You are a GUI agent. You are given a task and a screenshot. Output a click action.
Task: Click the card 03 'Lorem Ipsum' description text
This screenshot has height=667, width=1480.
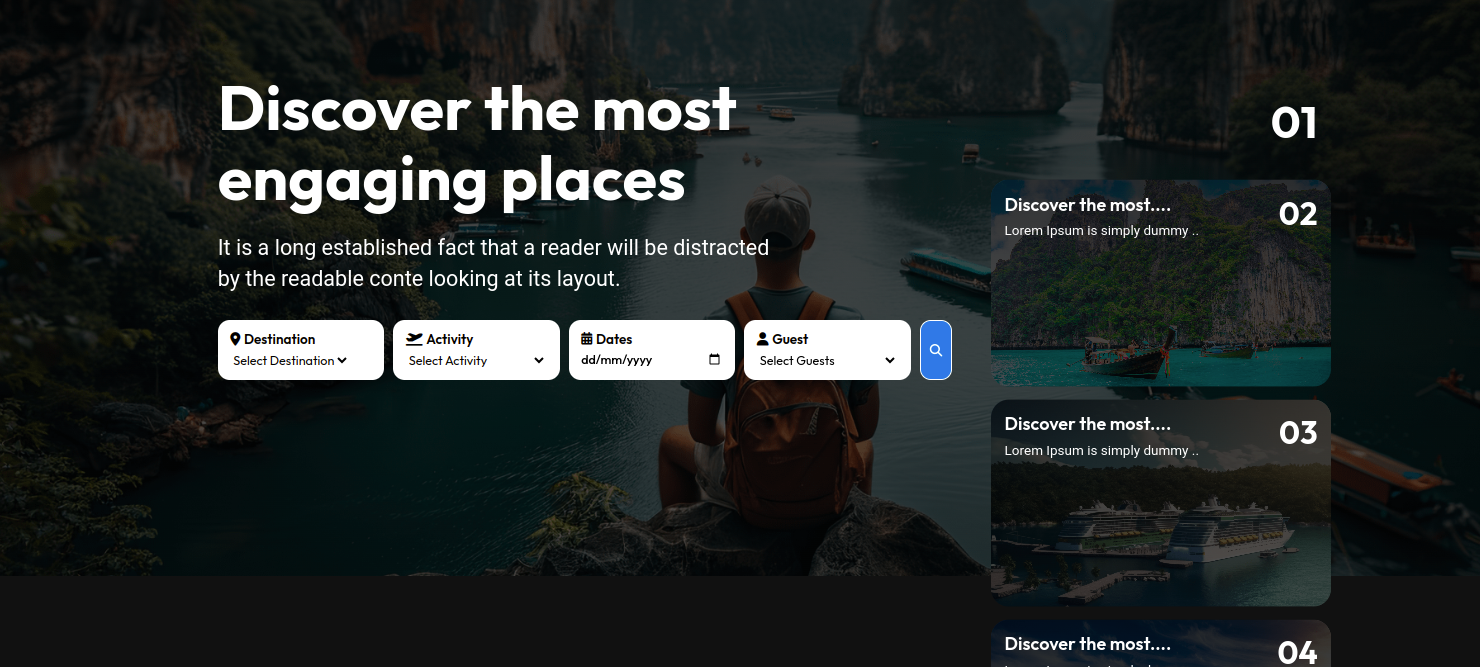(x=1100, y=451)
